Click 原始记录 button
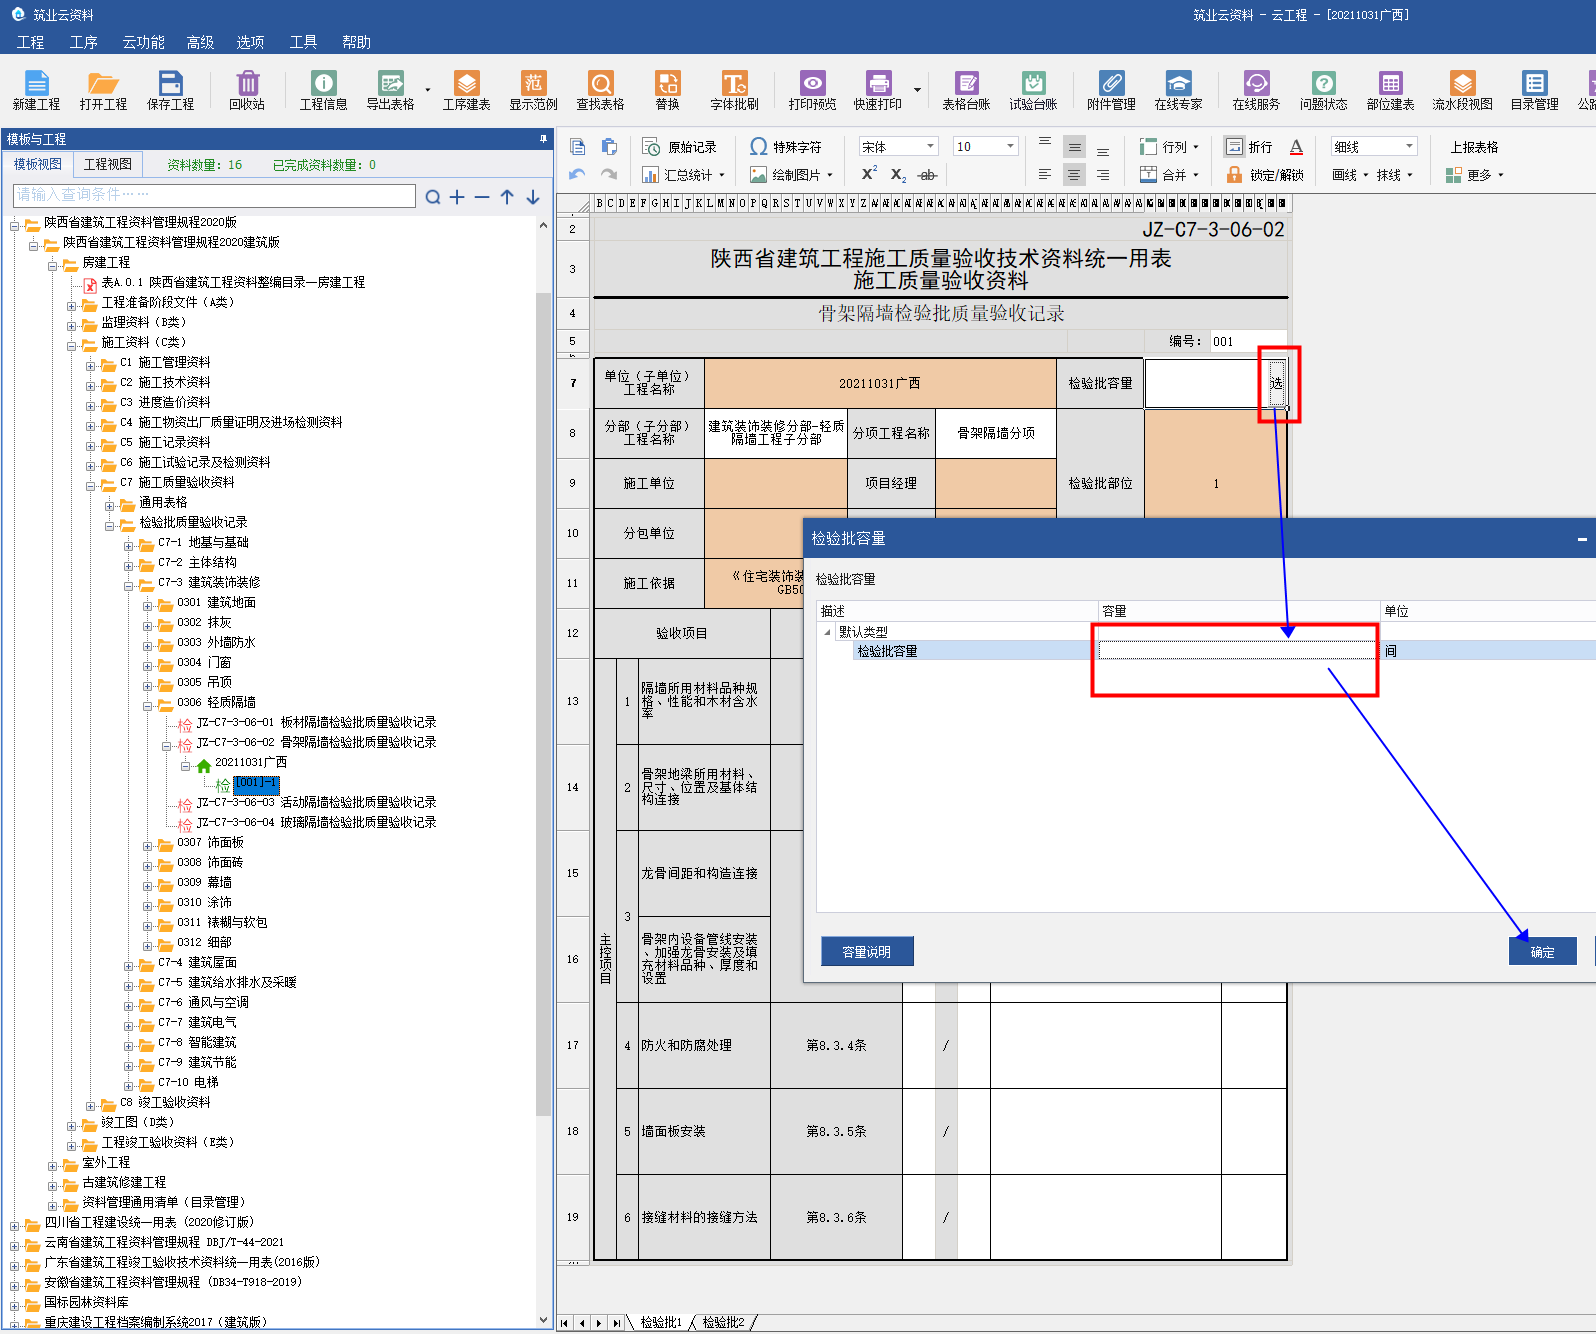Viewport: 1596px width, 1334px height. (x=680, y=147)
